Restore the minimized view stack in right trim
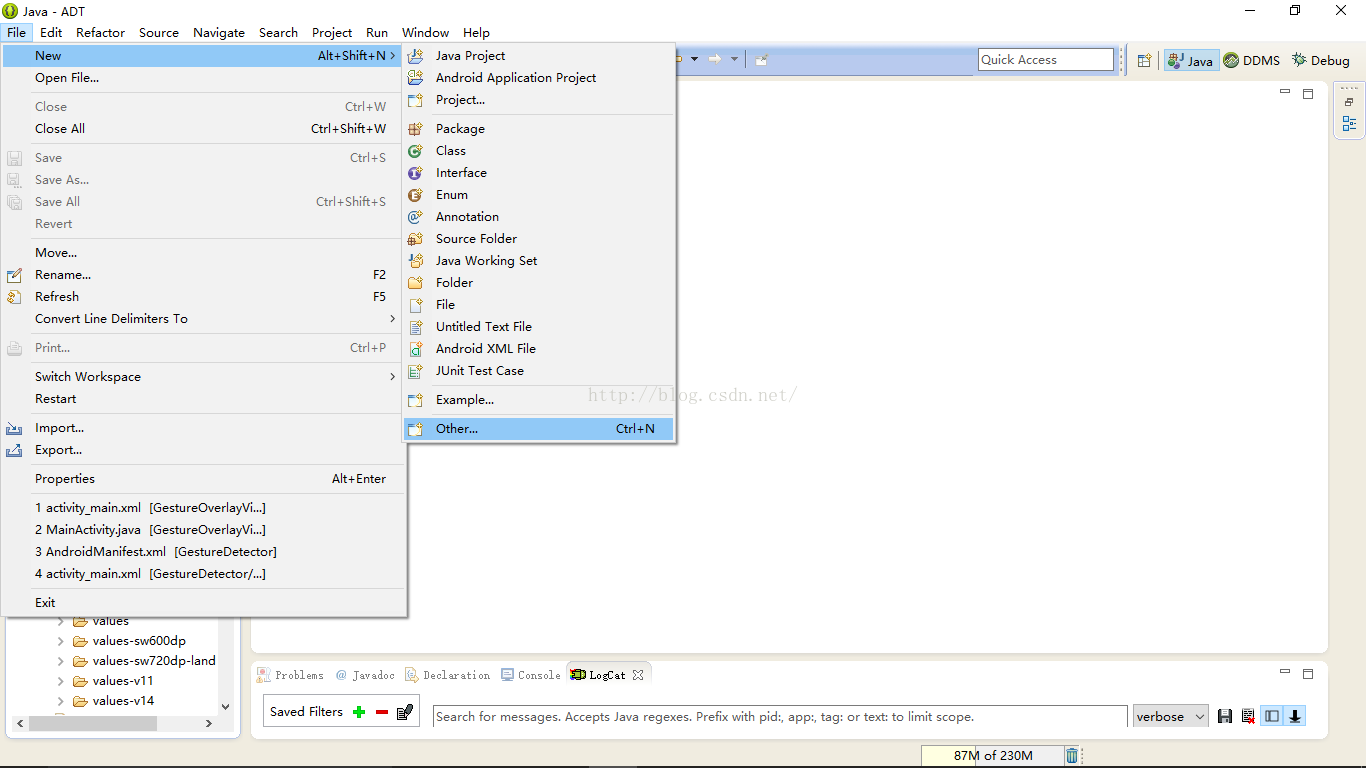The width and height of the screenshot is (1366, 768). tap(1349, 102)
